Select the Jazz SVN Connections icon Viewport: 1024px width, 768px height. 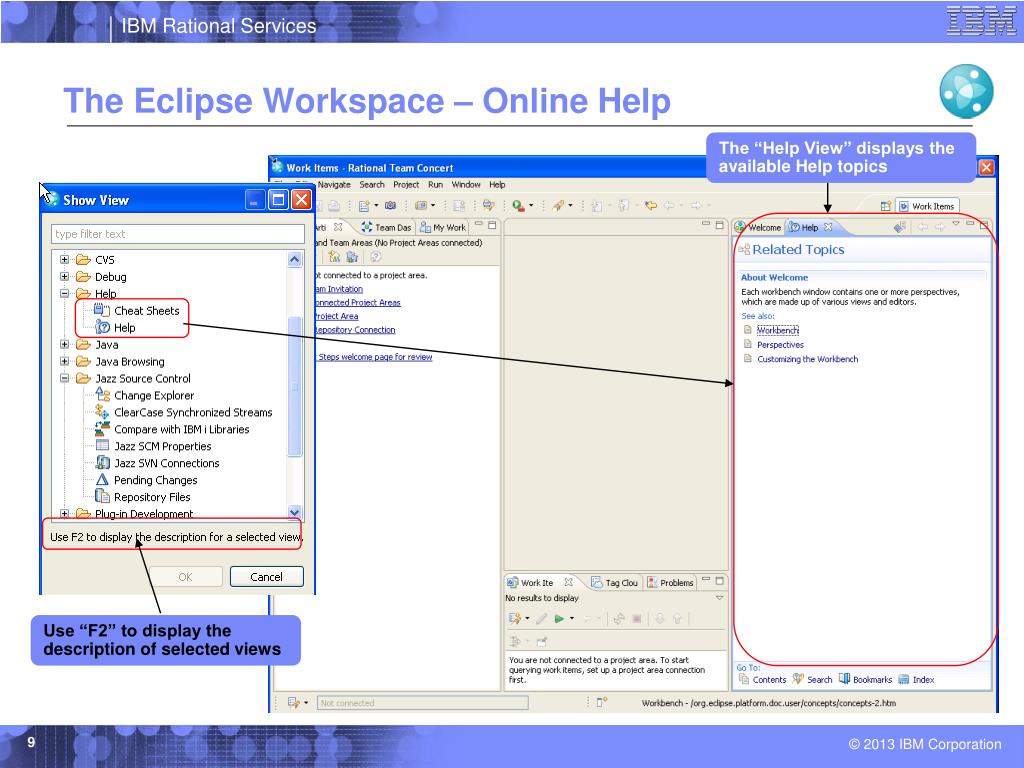[x=103, y=462]
